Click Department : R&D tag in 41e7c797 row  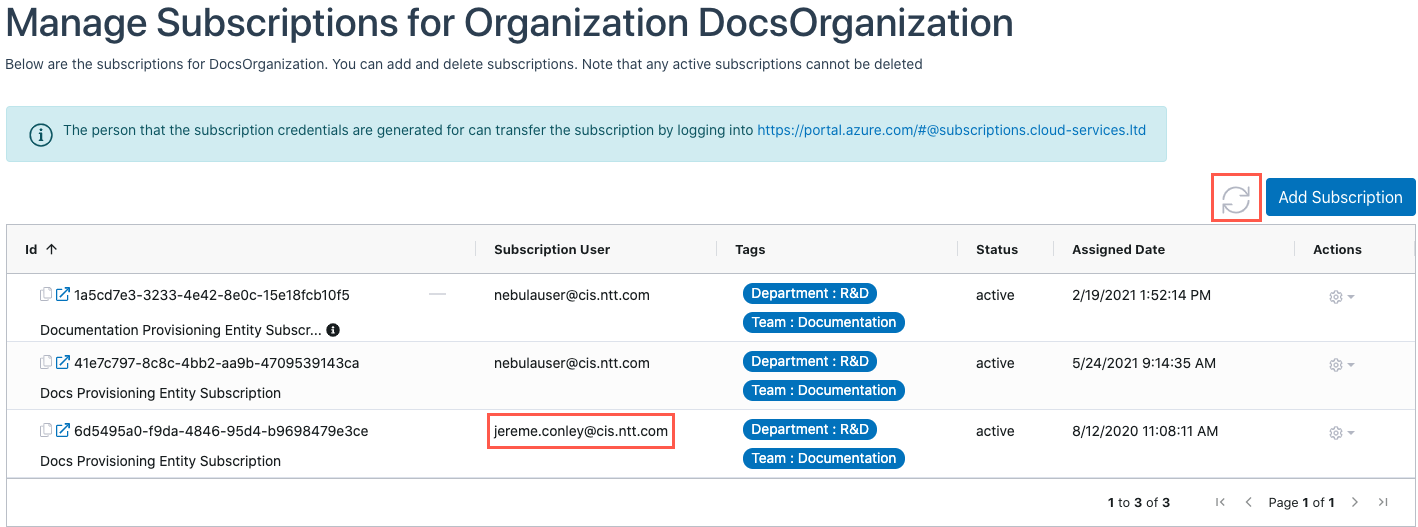point(810,361)
